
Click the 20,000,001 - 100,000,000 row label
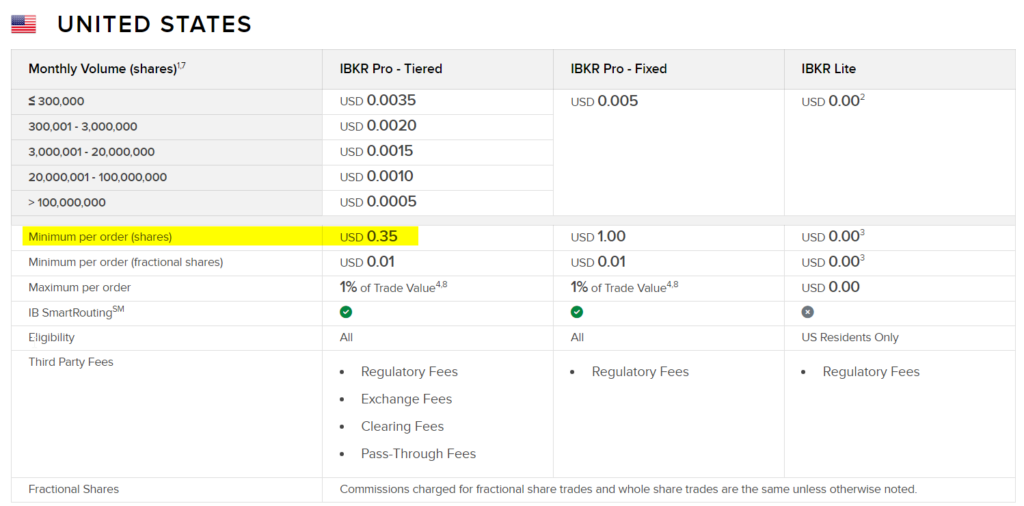(97, 177)
